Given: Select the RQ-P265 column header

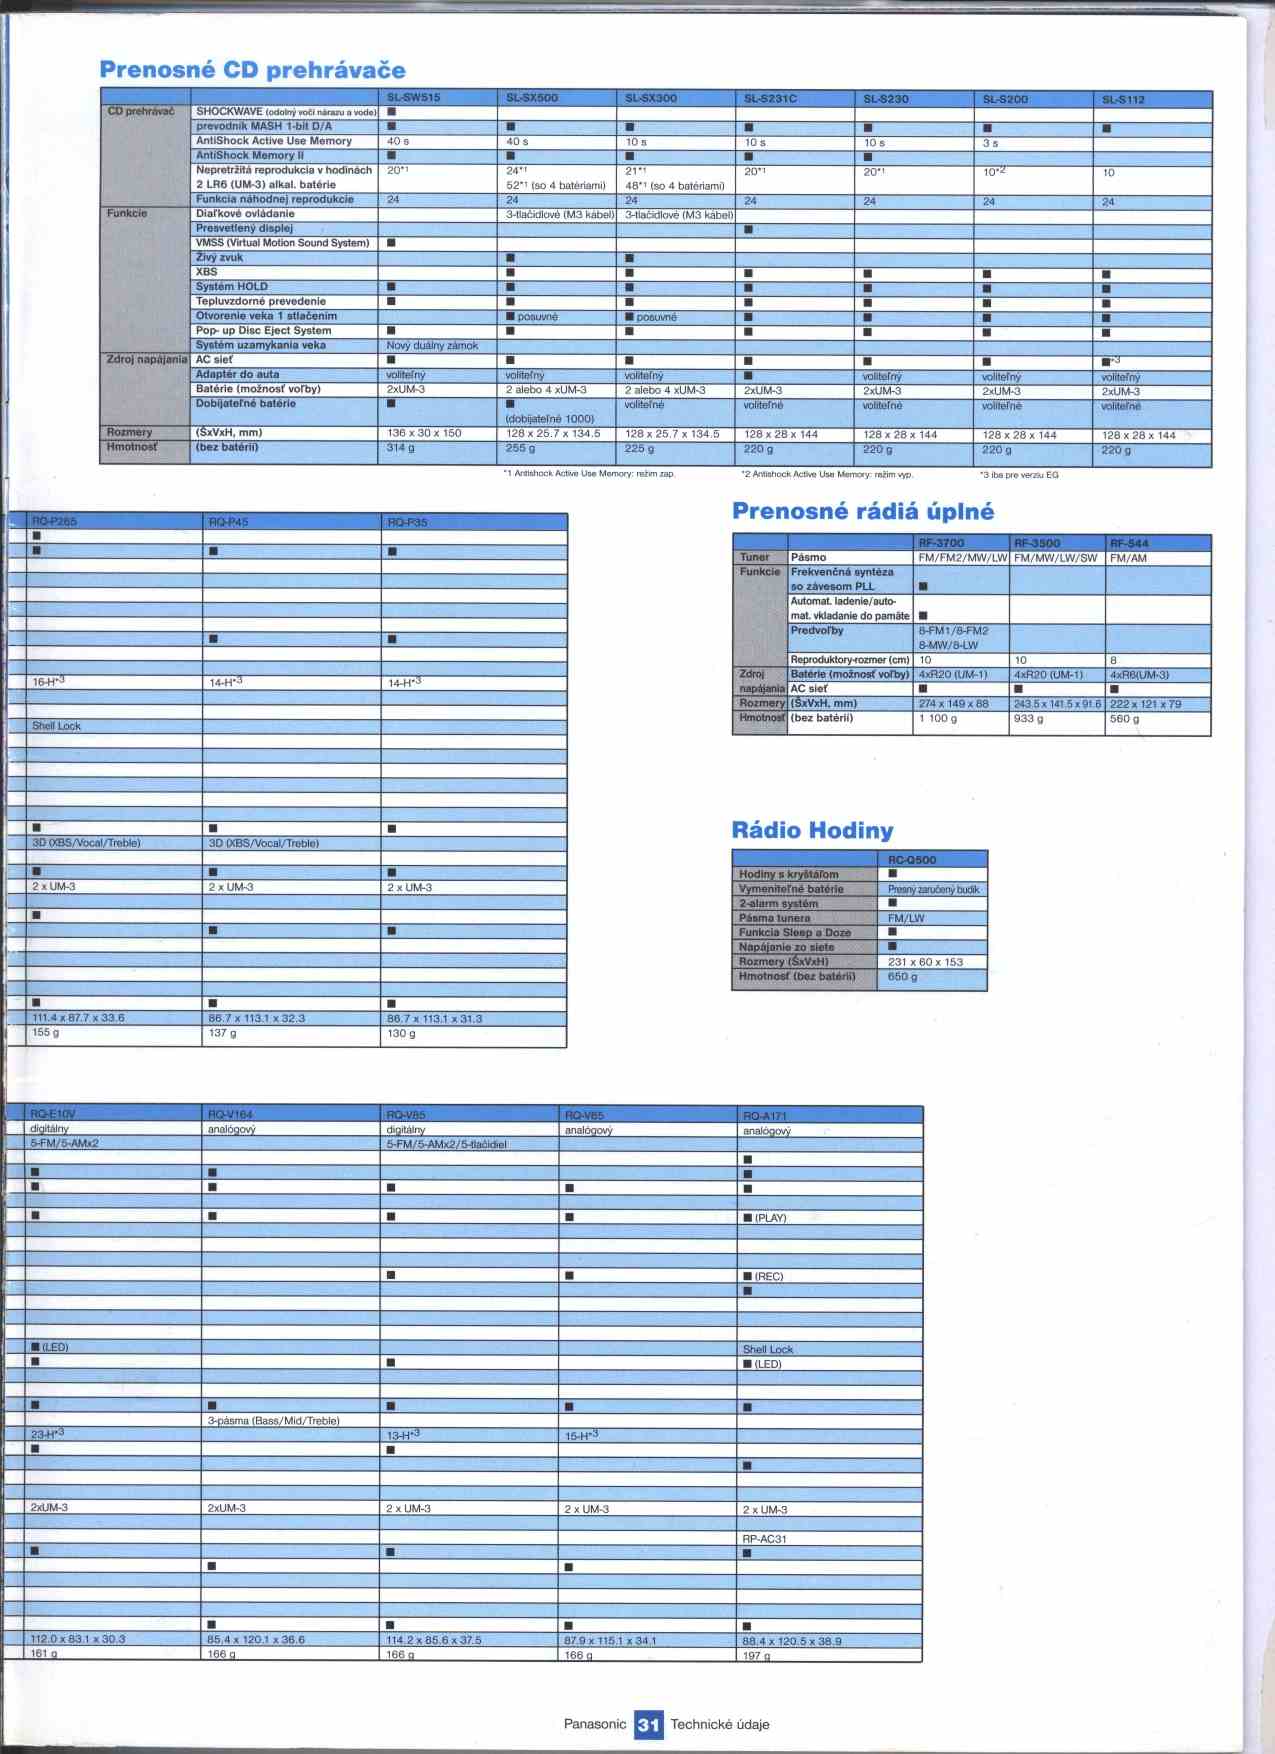Looking at the screenshot, I should click(54, 521).
